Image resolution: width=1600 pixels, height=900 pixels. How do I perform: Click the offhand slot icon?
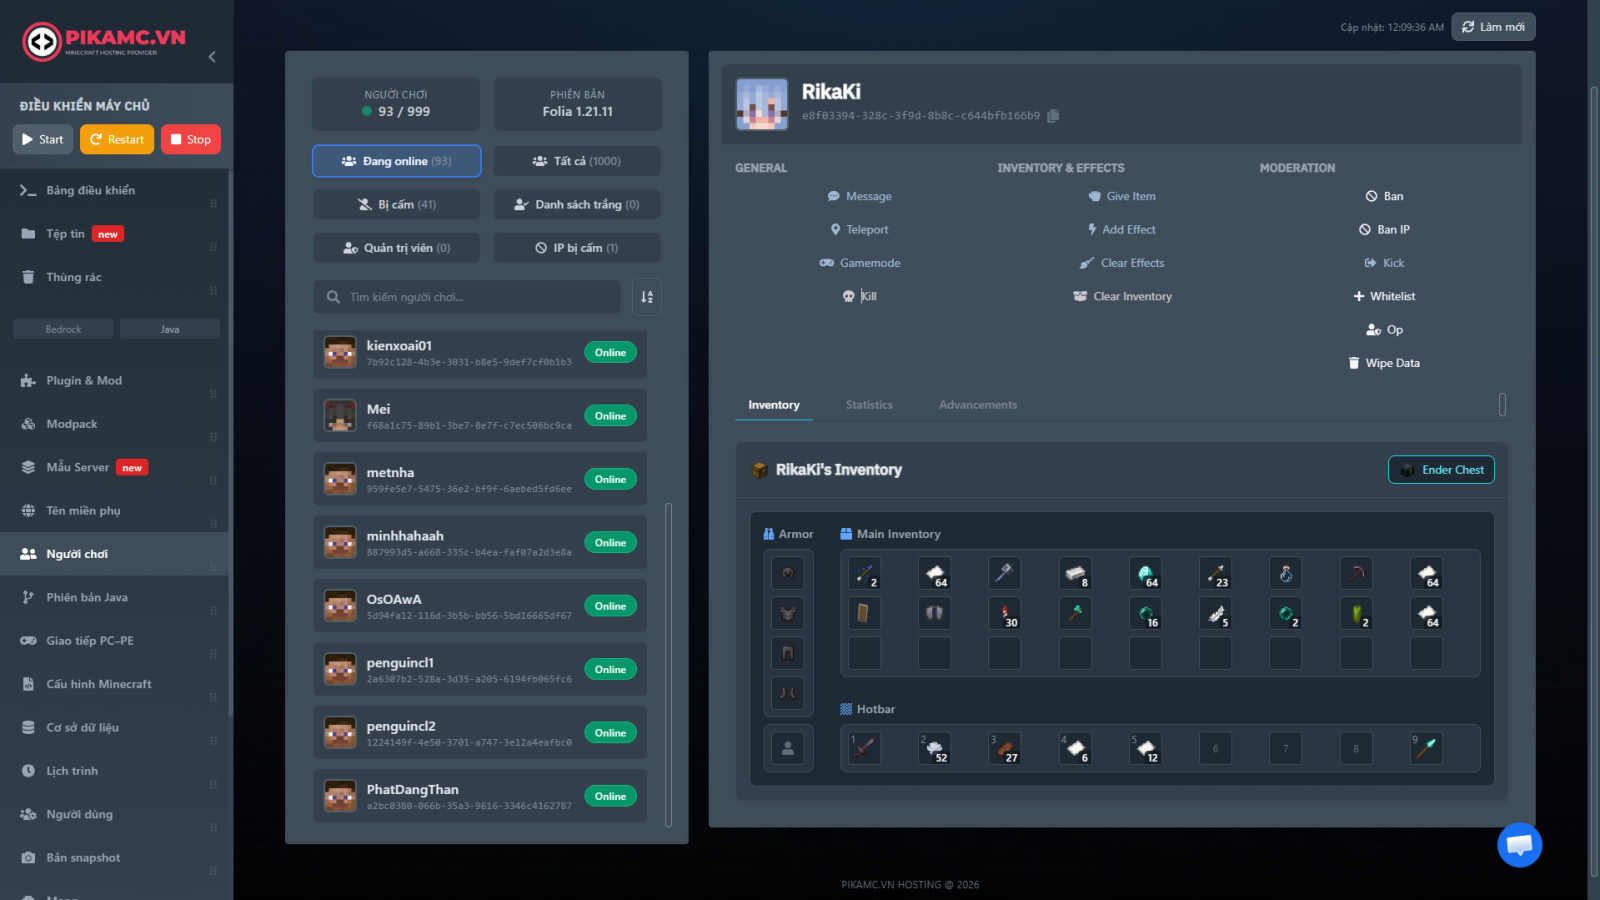tap(788, 748)
